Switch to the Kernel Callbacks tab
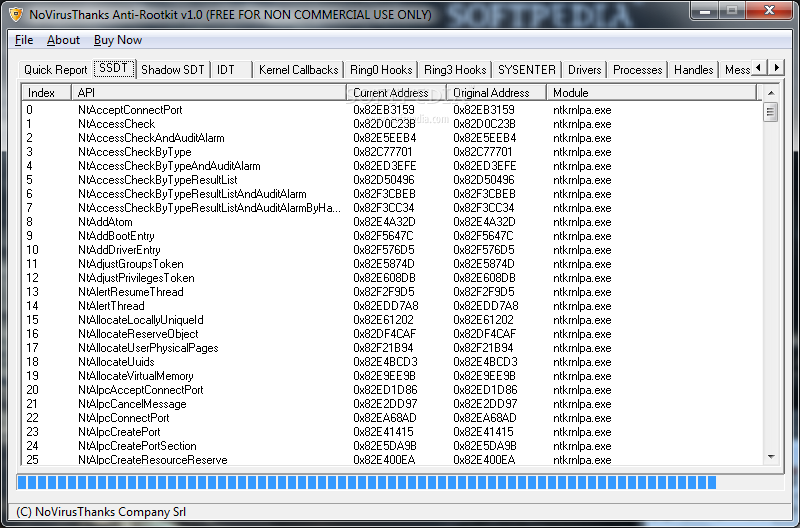Screen dimensions: 800x528 (x=298, y=70)
